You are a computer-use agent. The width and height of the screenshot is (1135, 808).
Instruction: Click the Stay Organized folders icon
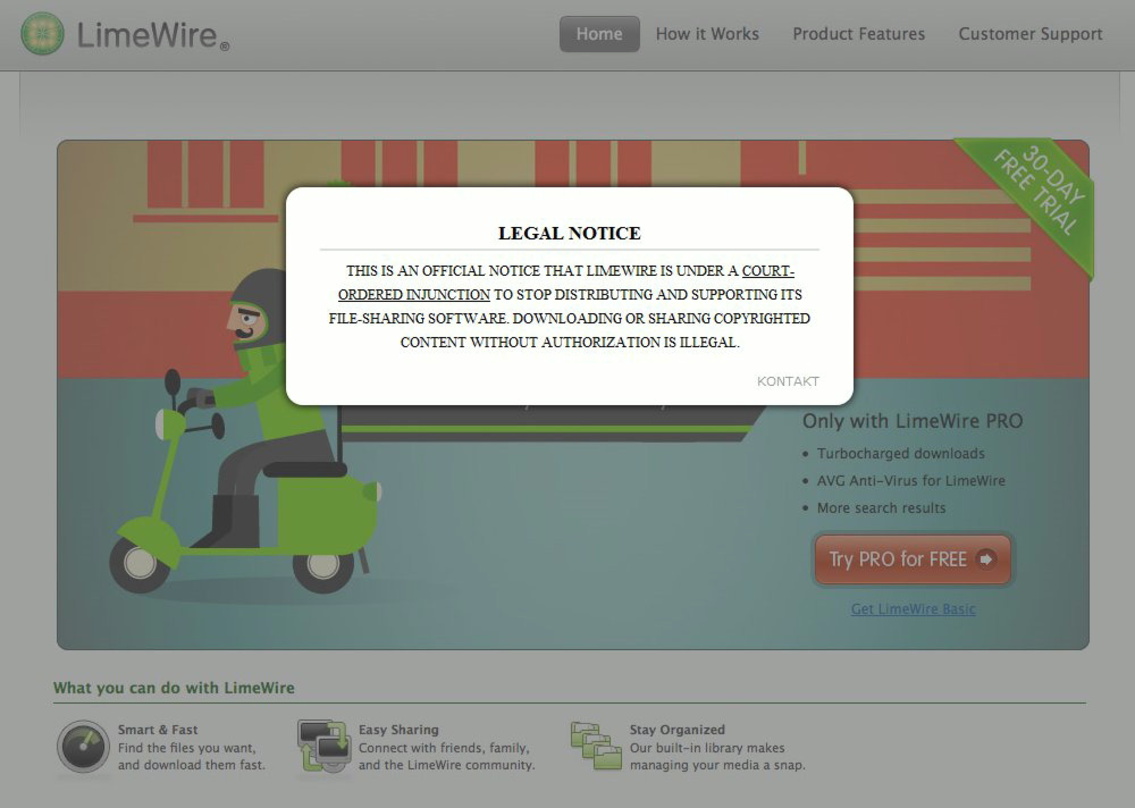596,745
